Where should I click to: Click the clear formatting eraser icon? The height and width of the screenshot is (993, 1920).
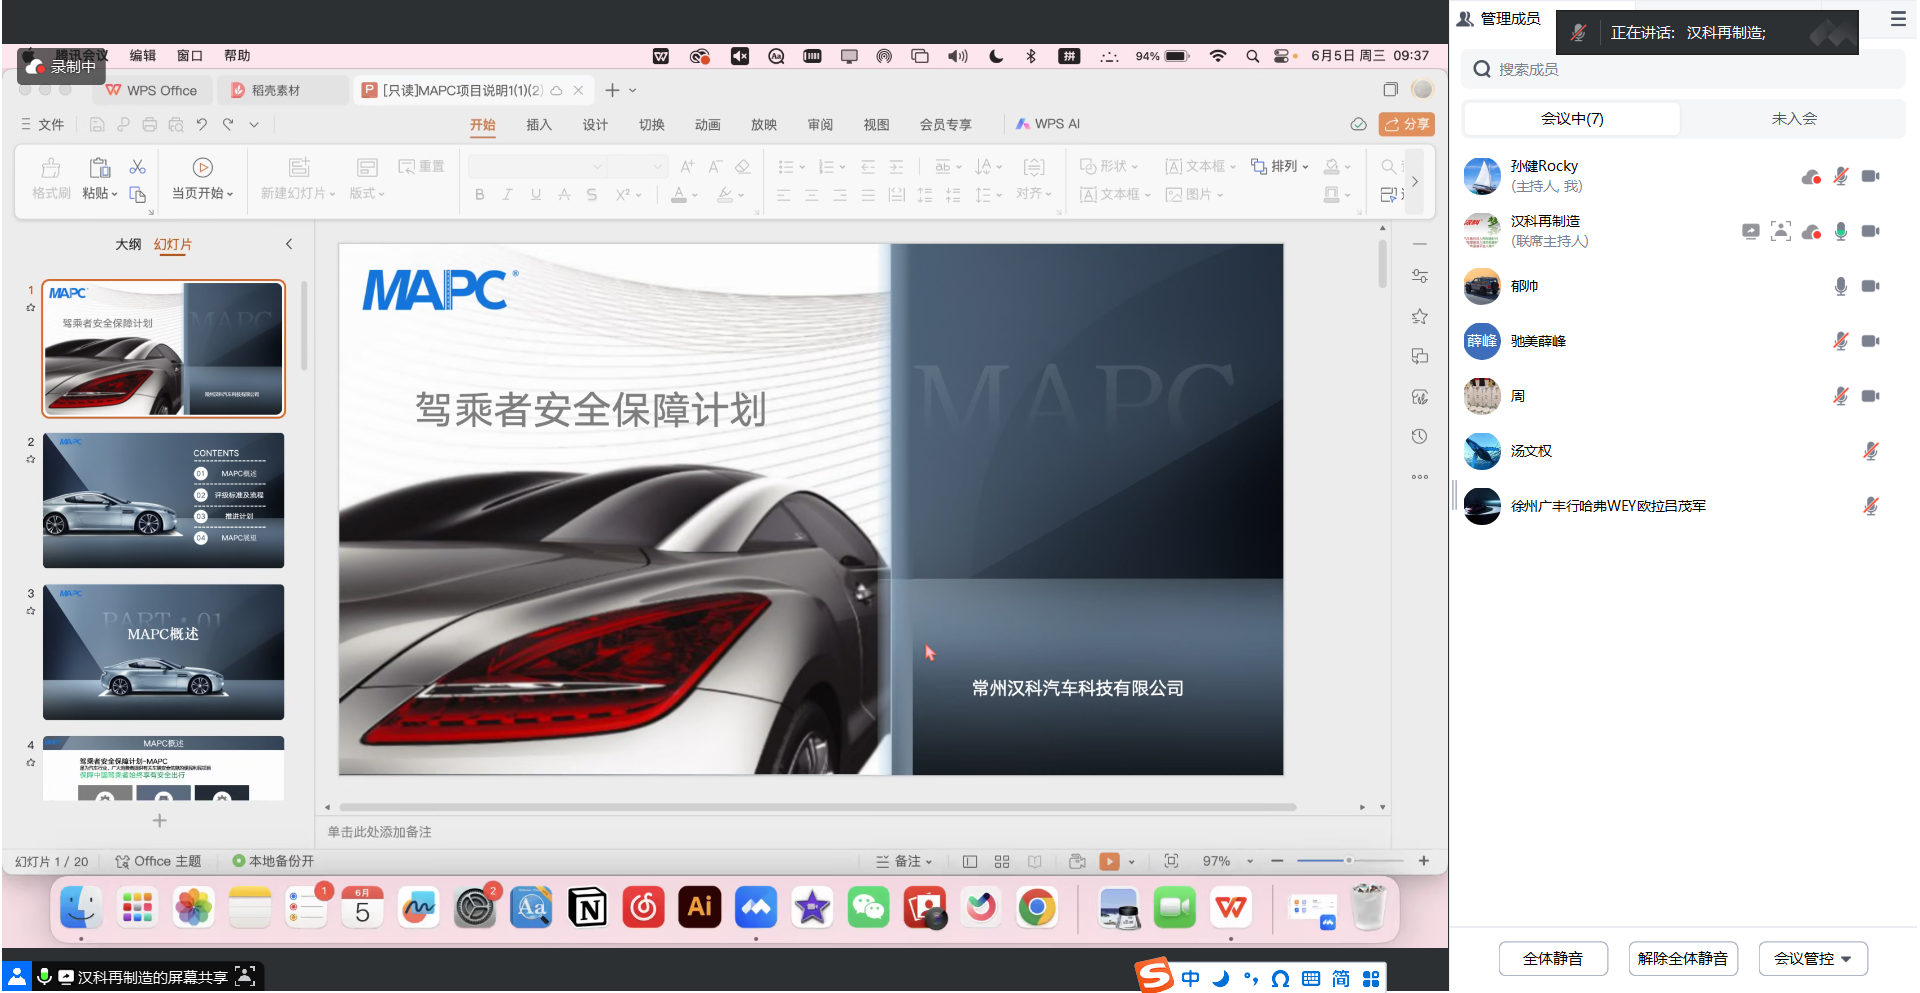pyautogui.click(x=743, y=167)
